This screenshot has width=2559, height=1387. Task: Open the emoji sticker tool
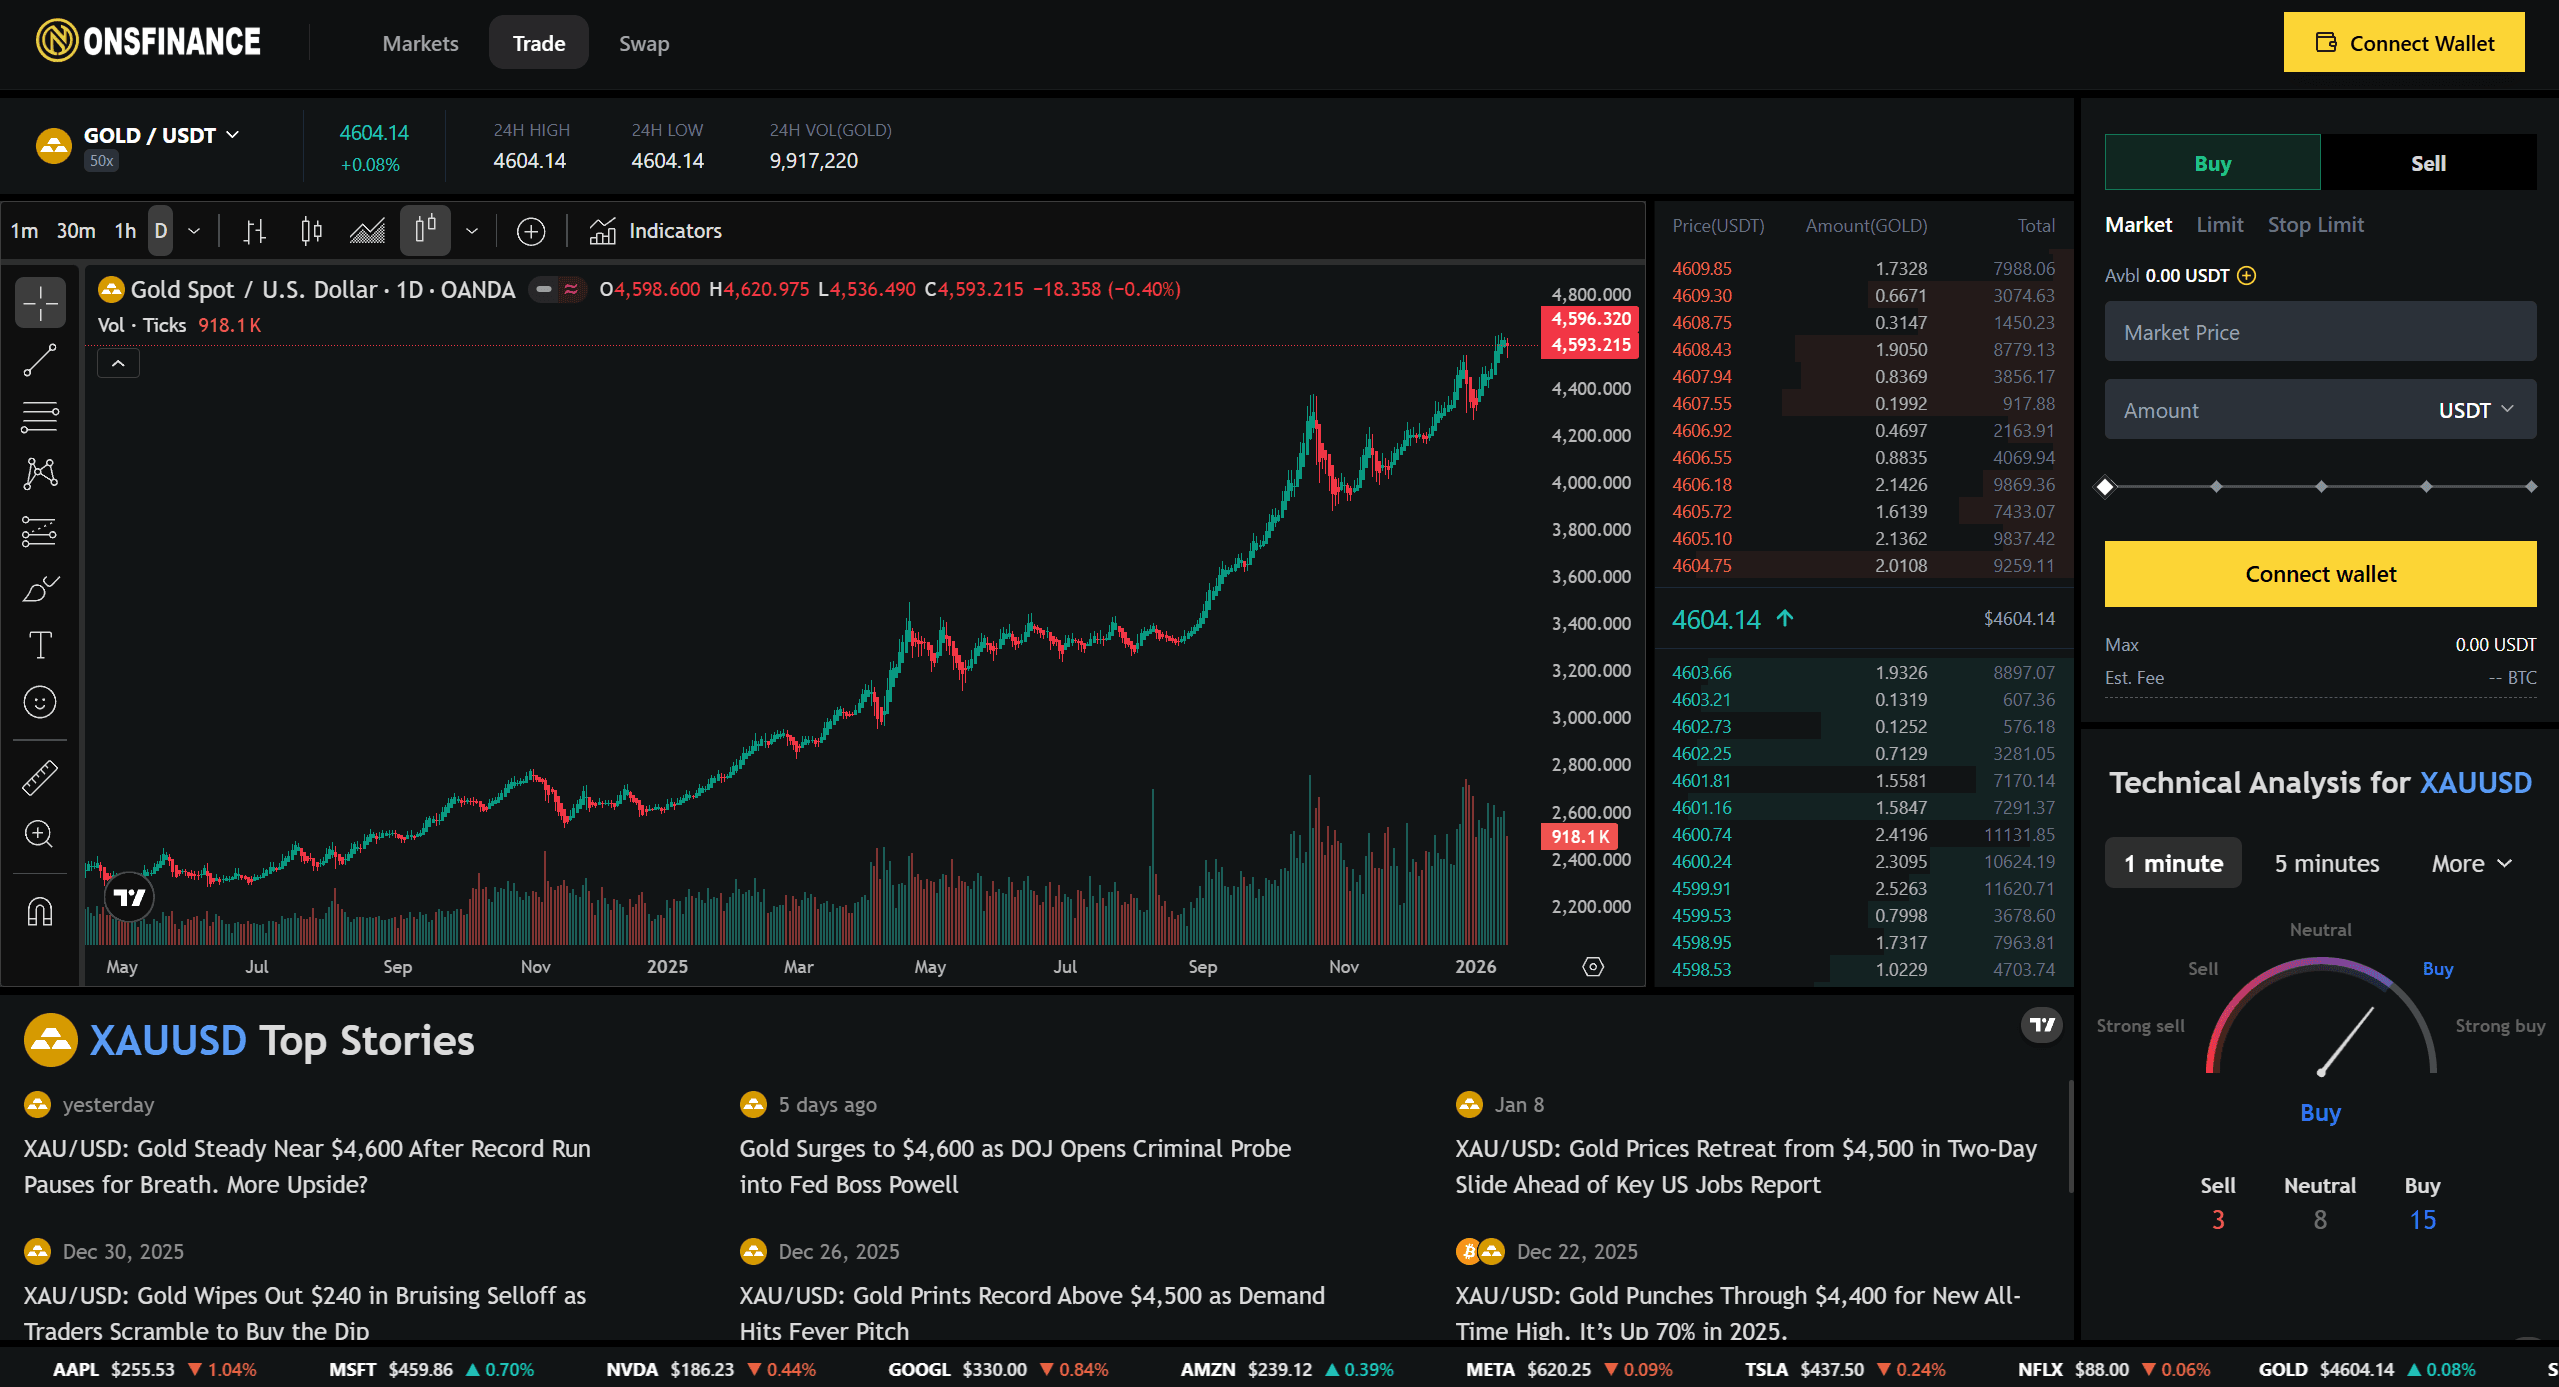click(x=40, y=702)
